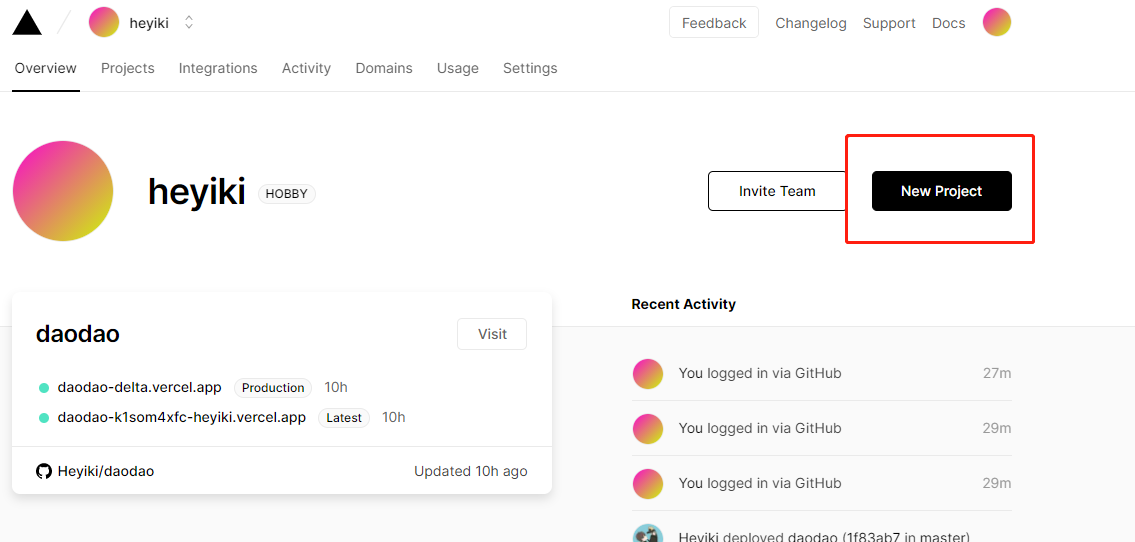The width and height of the screenshot is (1135, 542).
Task: Click the 'Heyiki deployed daodao' activity entry
Action: [x=824, y=537]
